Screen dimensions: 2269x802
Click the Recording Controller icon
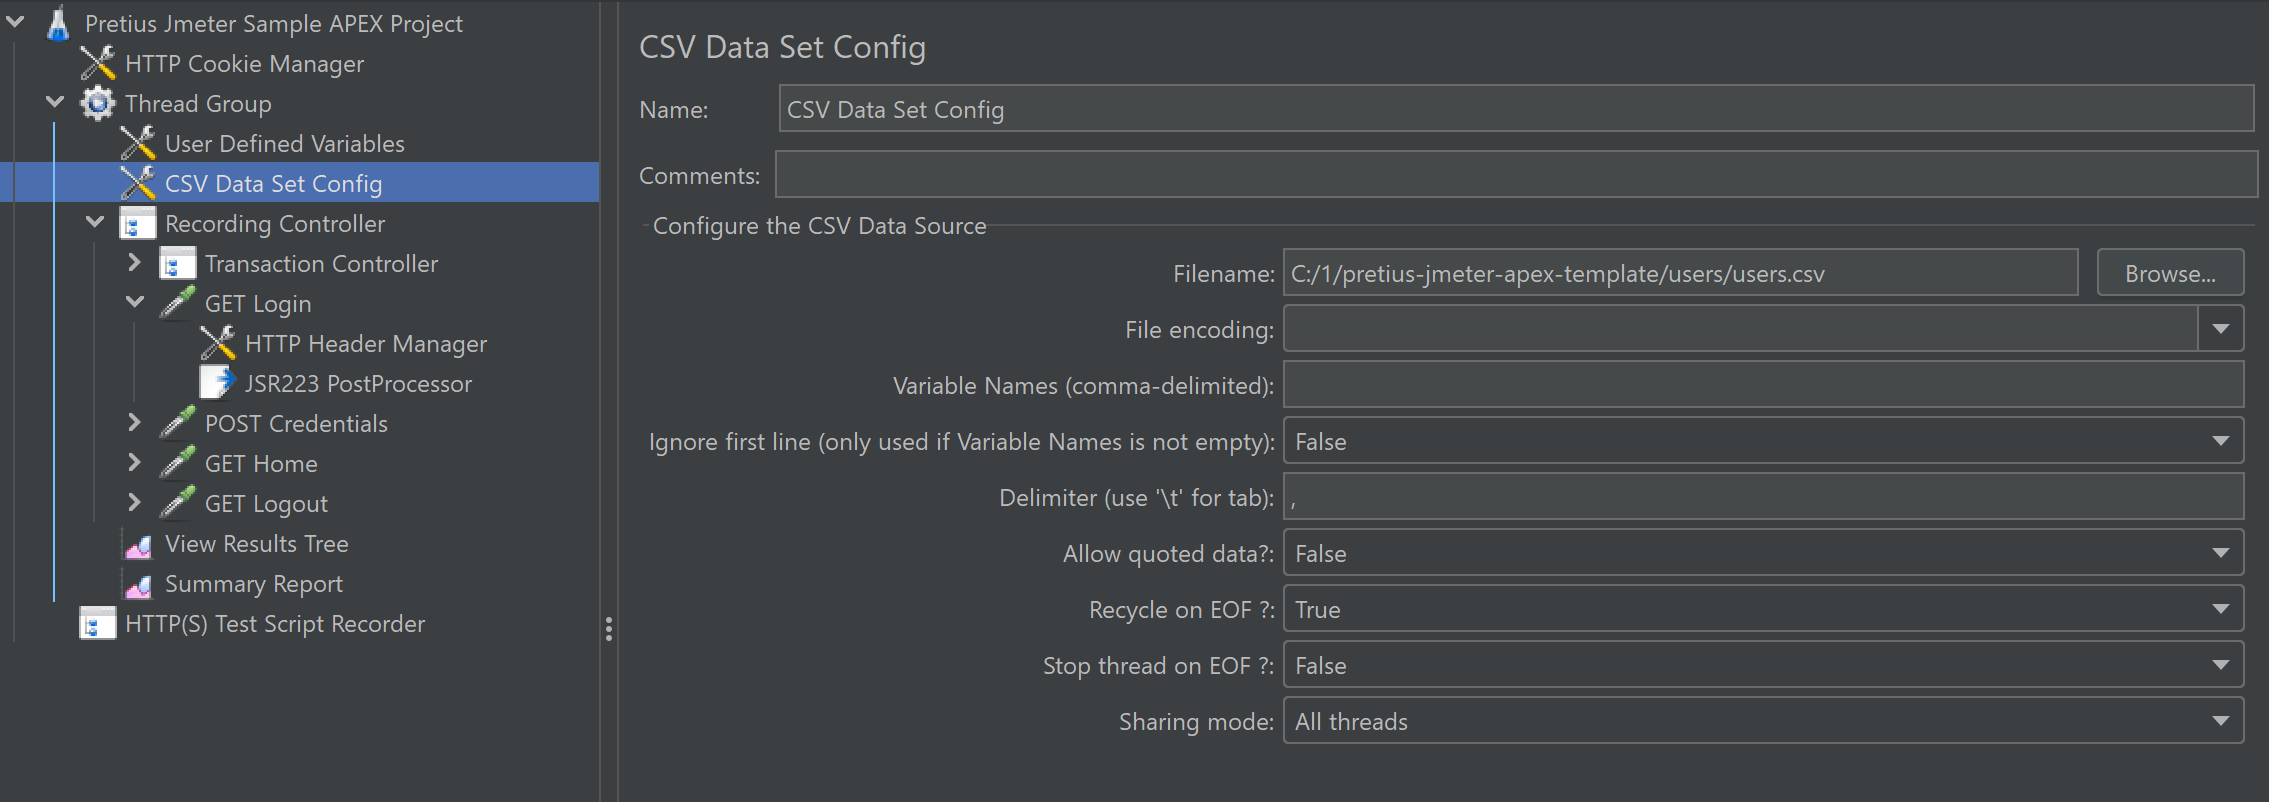point(137,223)
